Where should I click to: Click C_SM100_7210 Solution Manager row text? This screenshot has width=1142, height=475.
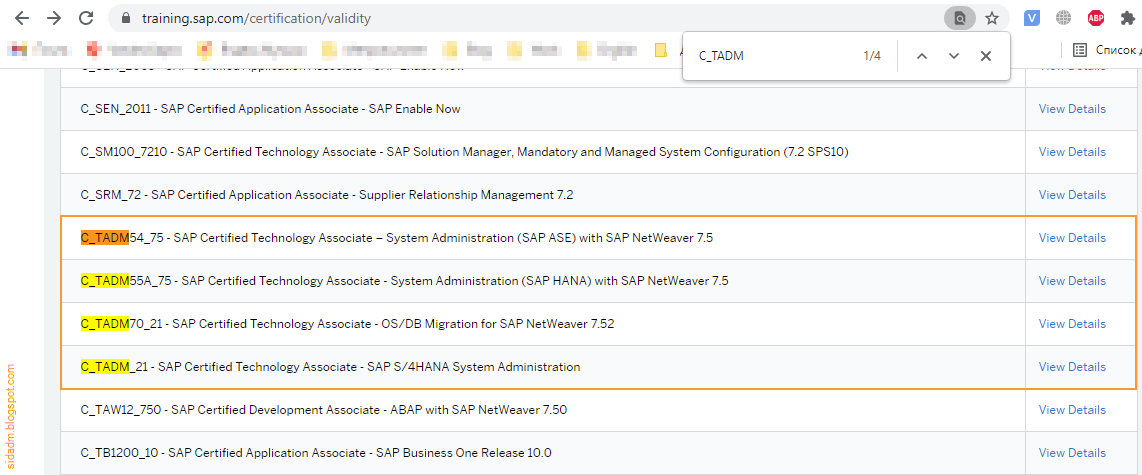click(465, 152)
